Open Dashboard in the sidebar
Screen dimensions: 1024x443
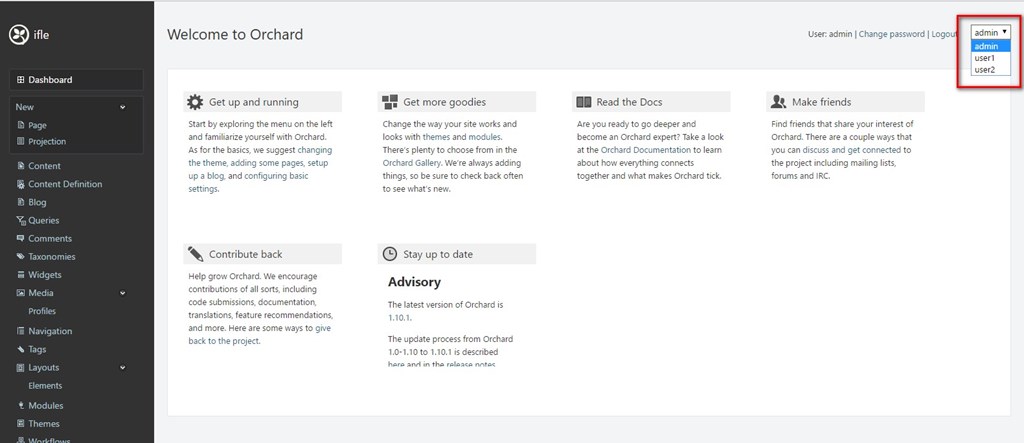pos(50,80)
